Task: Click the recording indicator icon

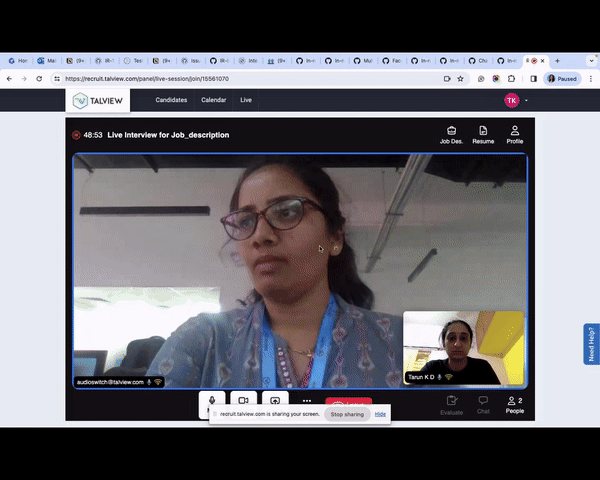Action: point(76,135)
